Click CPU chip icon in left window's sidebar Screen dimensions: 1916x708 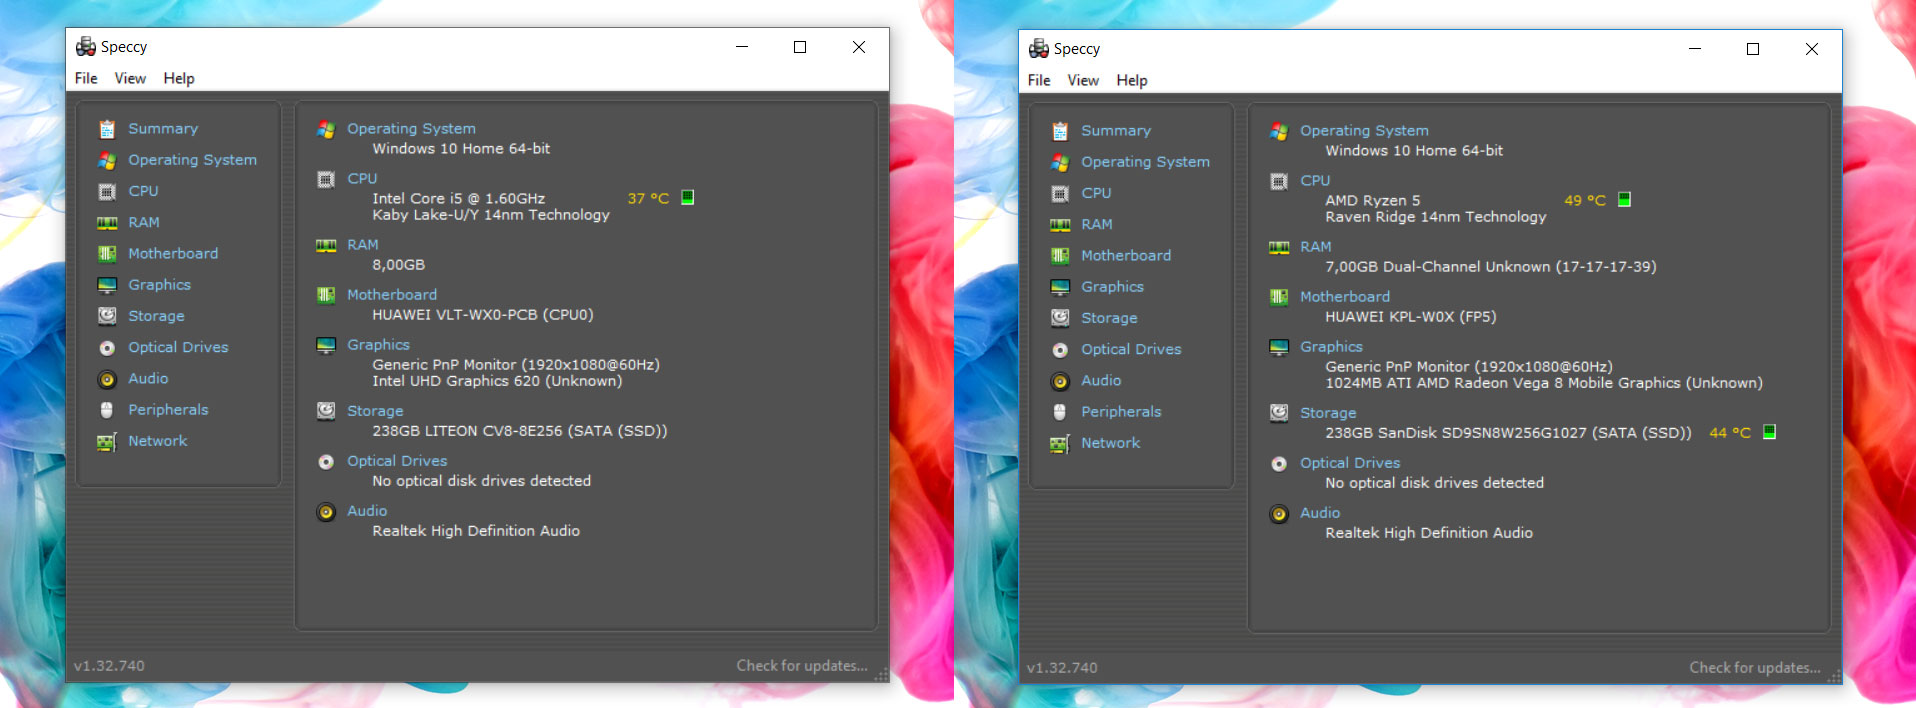click(x=107, y=191)
